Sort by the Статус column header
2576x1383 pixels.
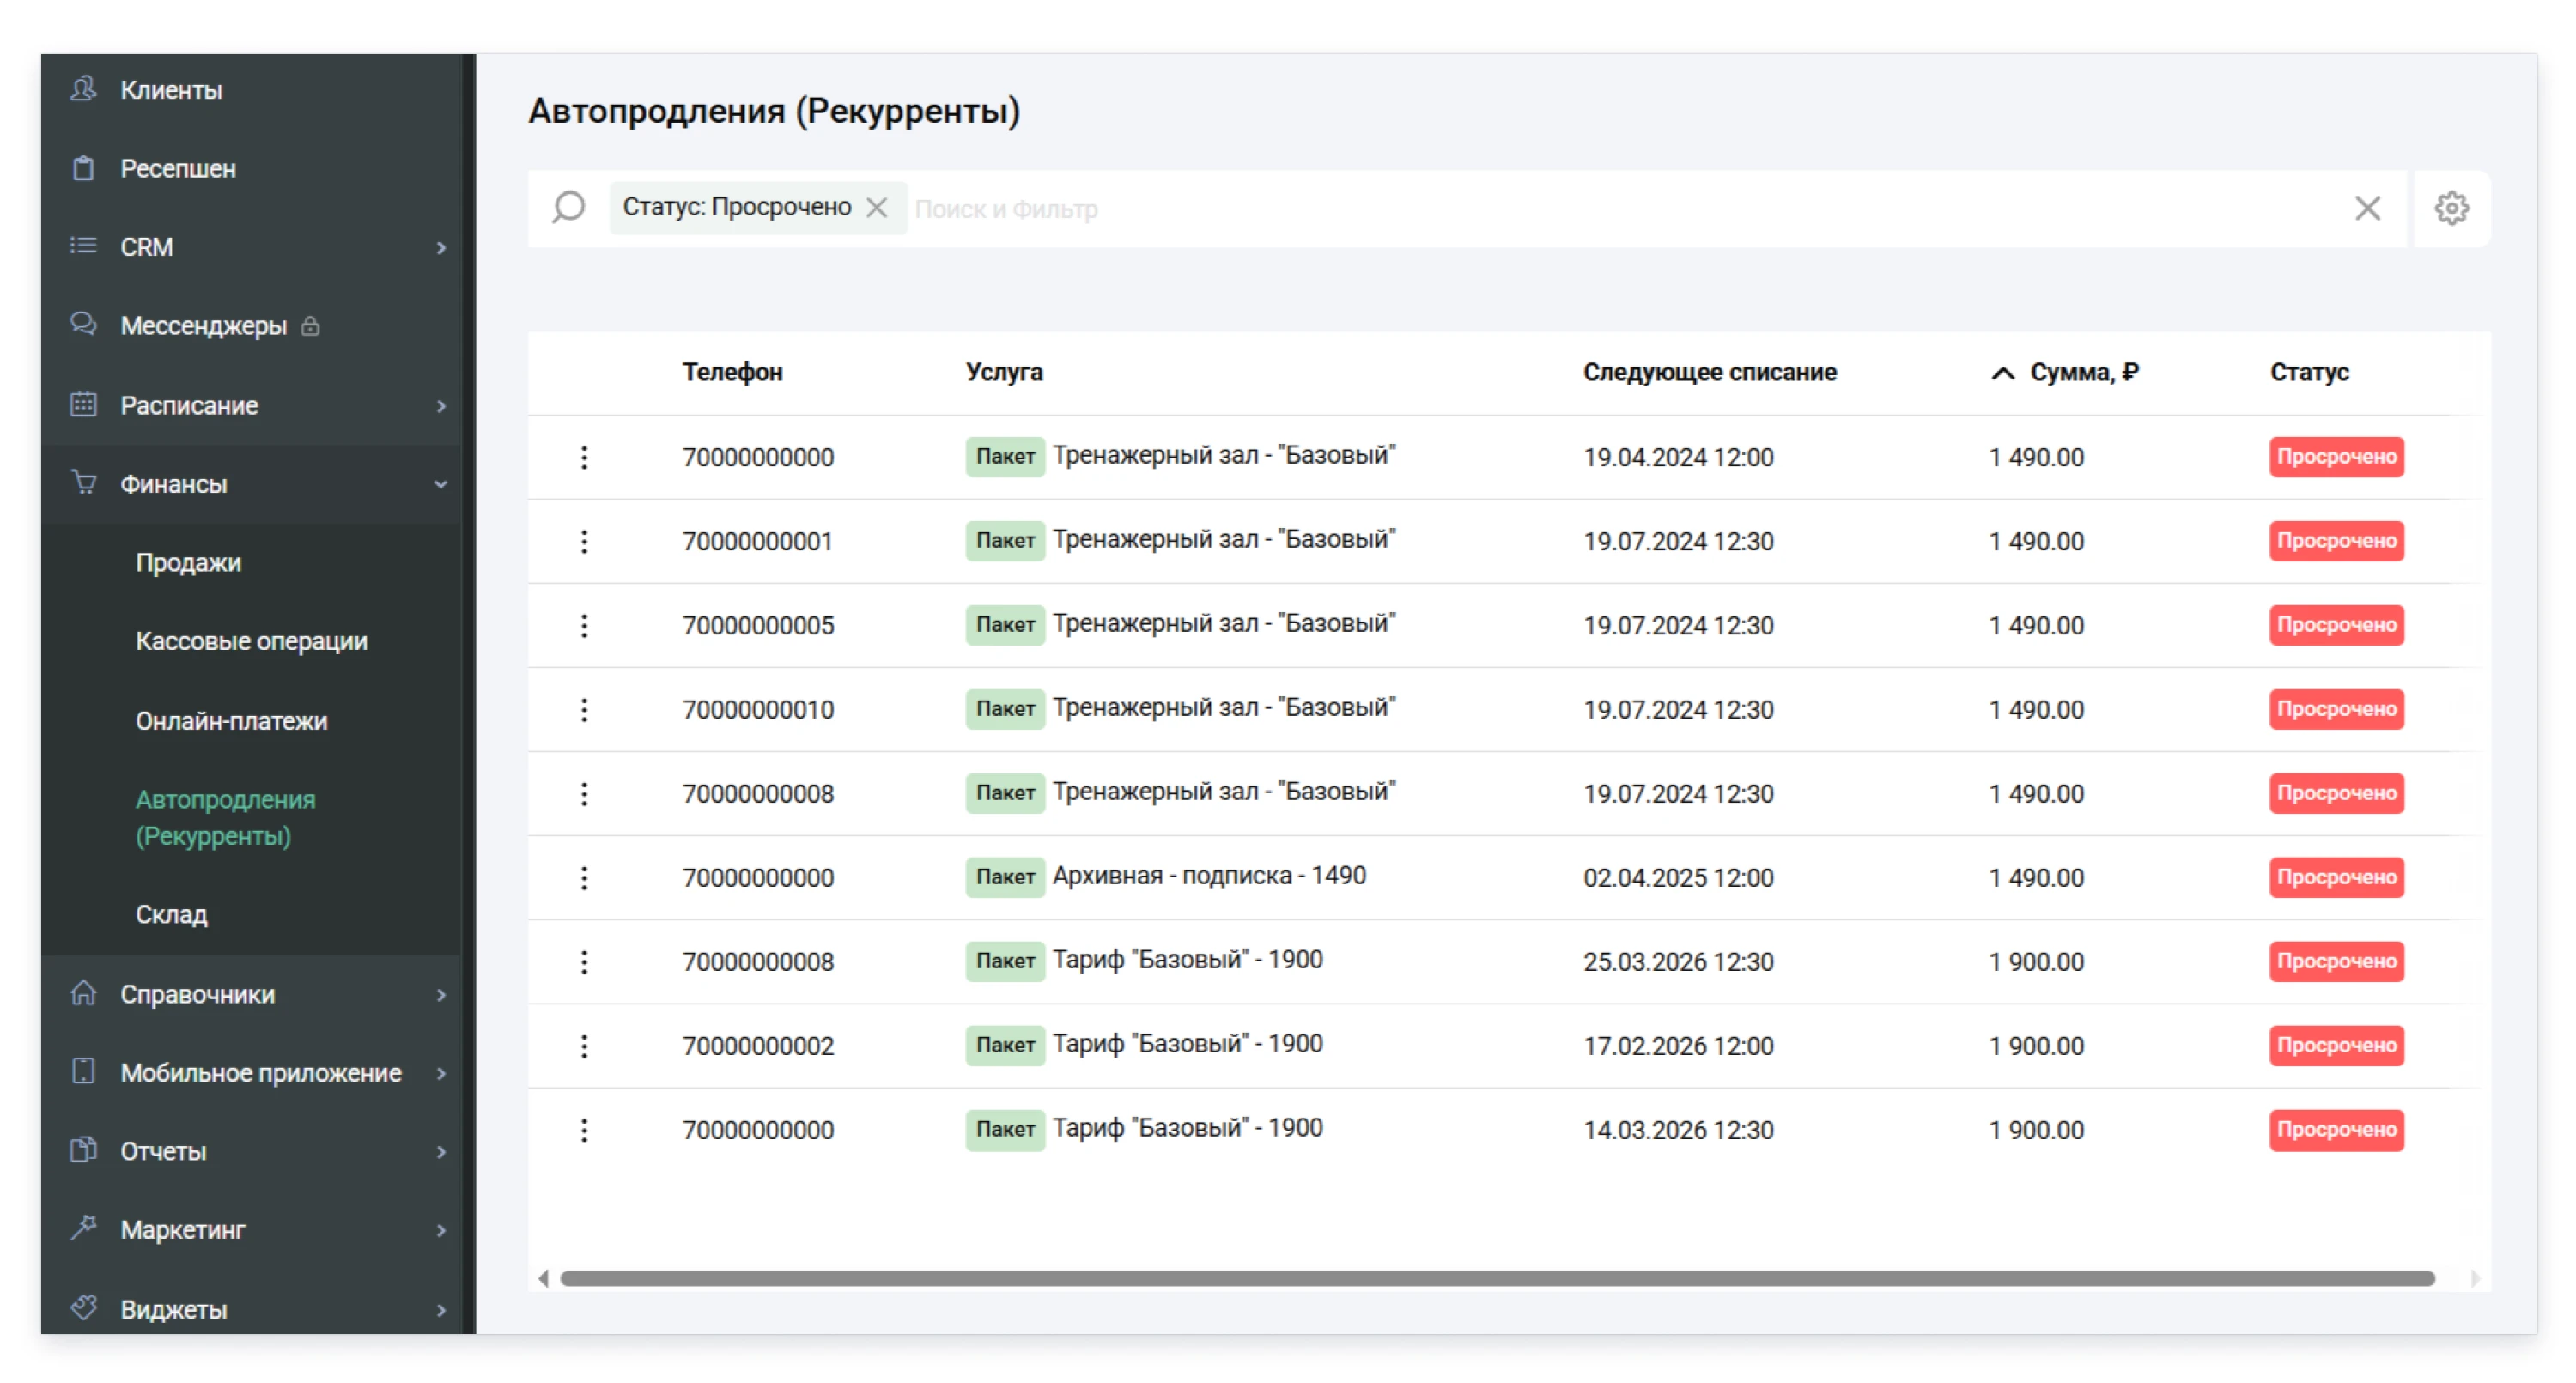[x=2308, y=372]
